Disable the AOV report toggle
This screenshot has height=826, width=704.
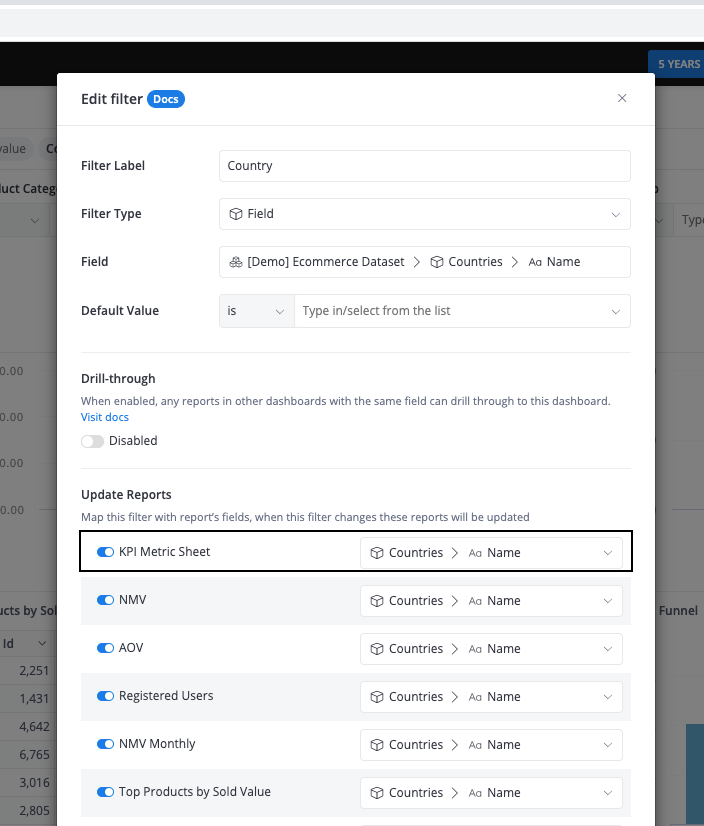tap(105, 648)
